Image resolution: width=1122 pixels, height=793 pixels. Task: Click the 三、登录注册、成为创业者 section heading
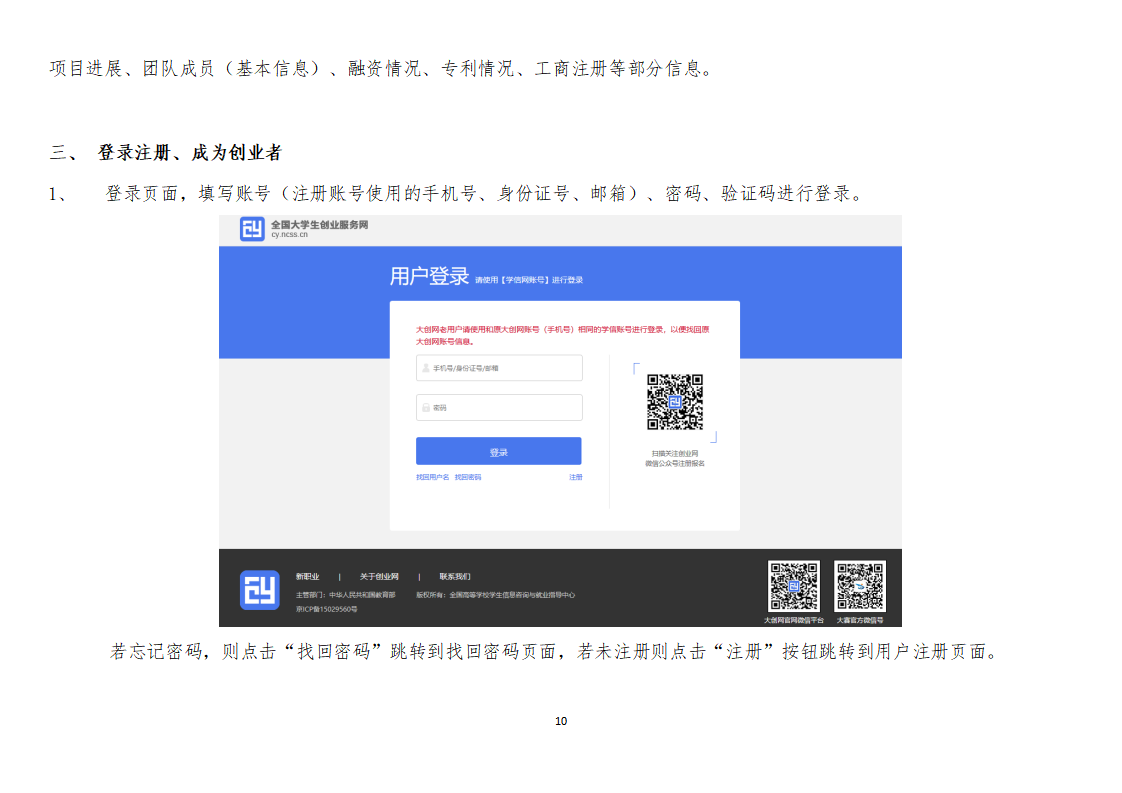tap(166, 153)
